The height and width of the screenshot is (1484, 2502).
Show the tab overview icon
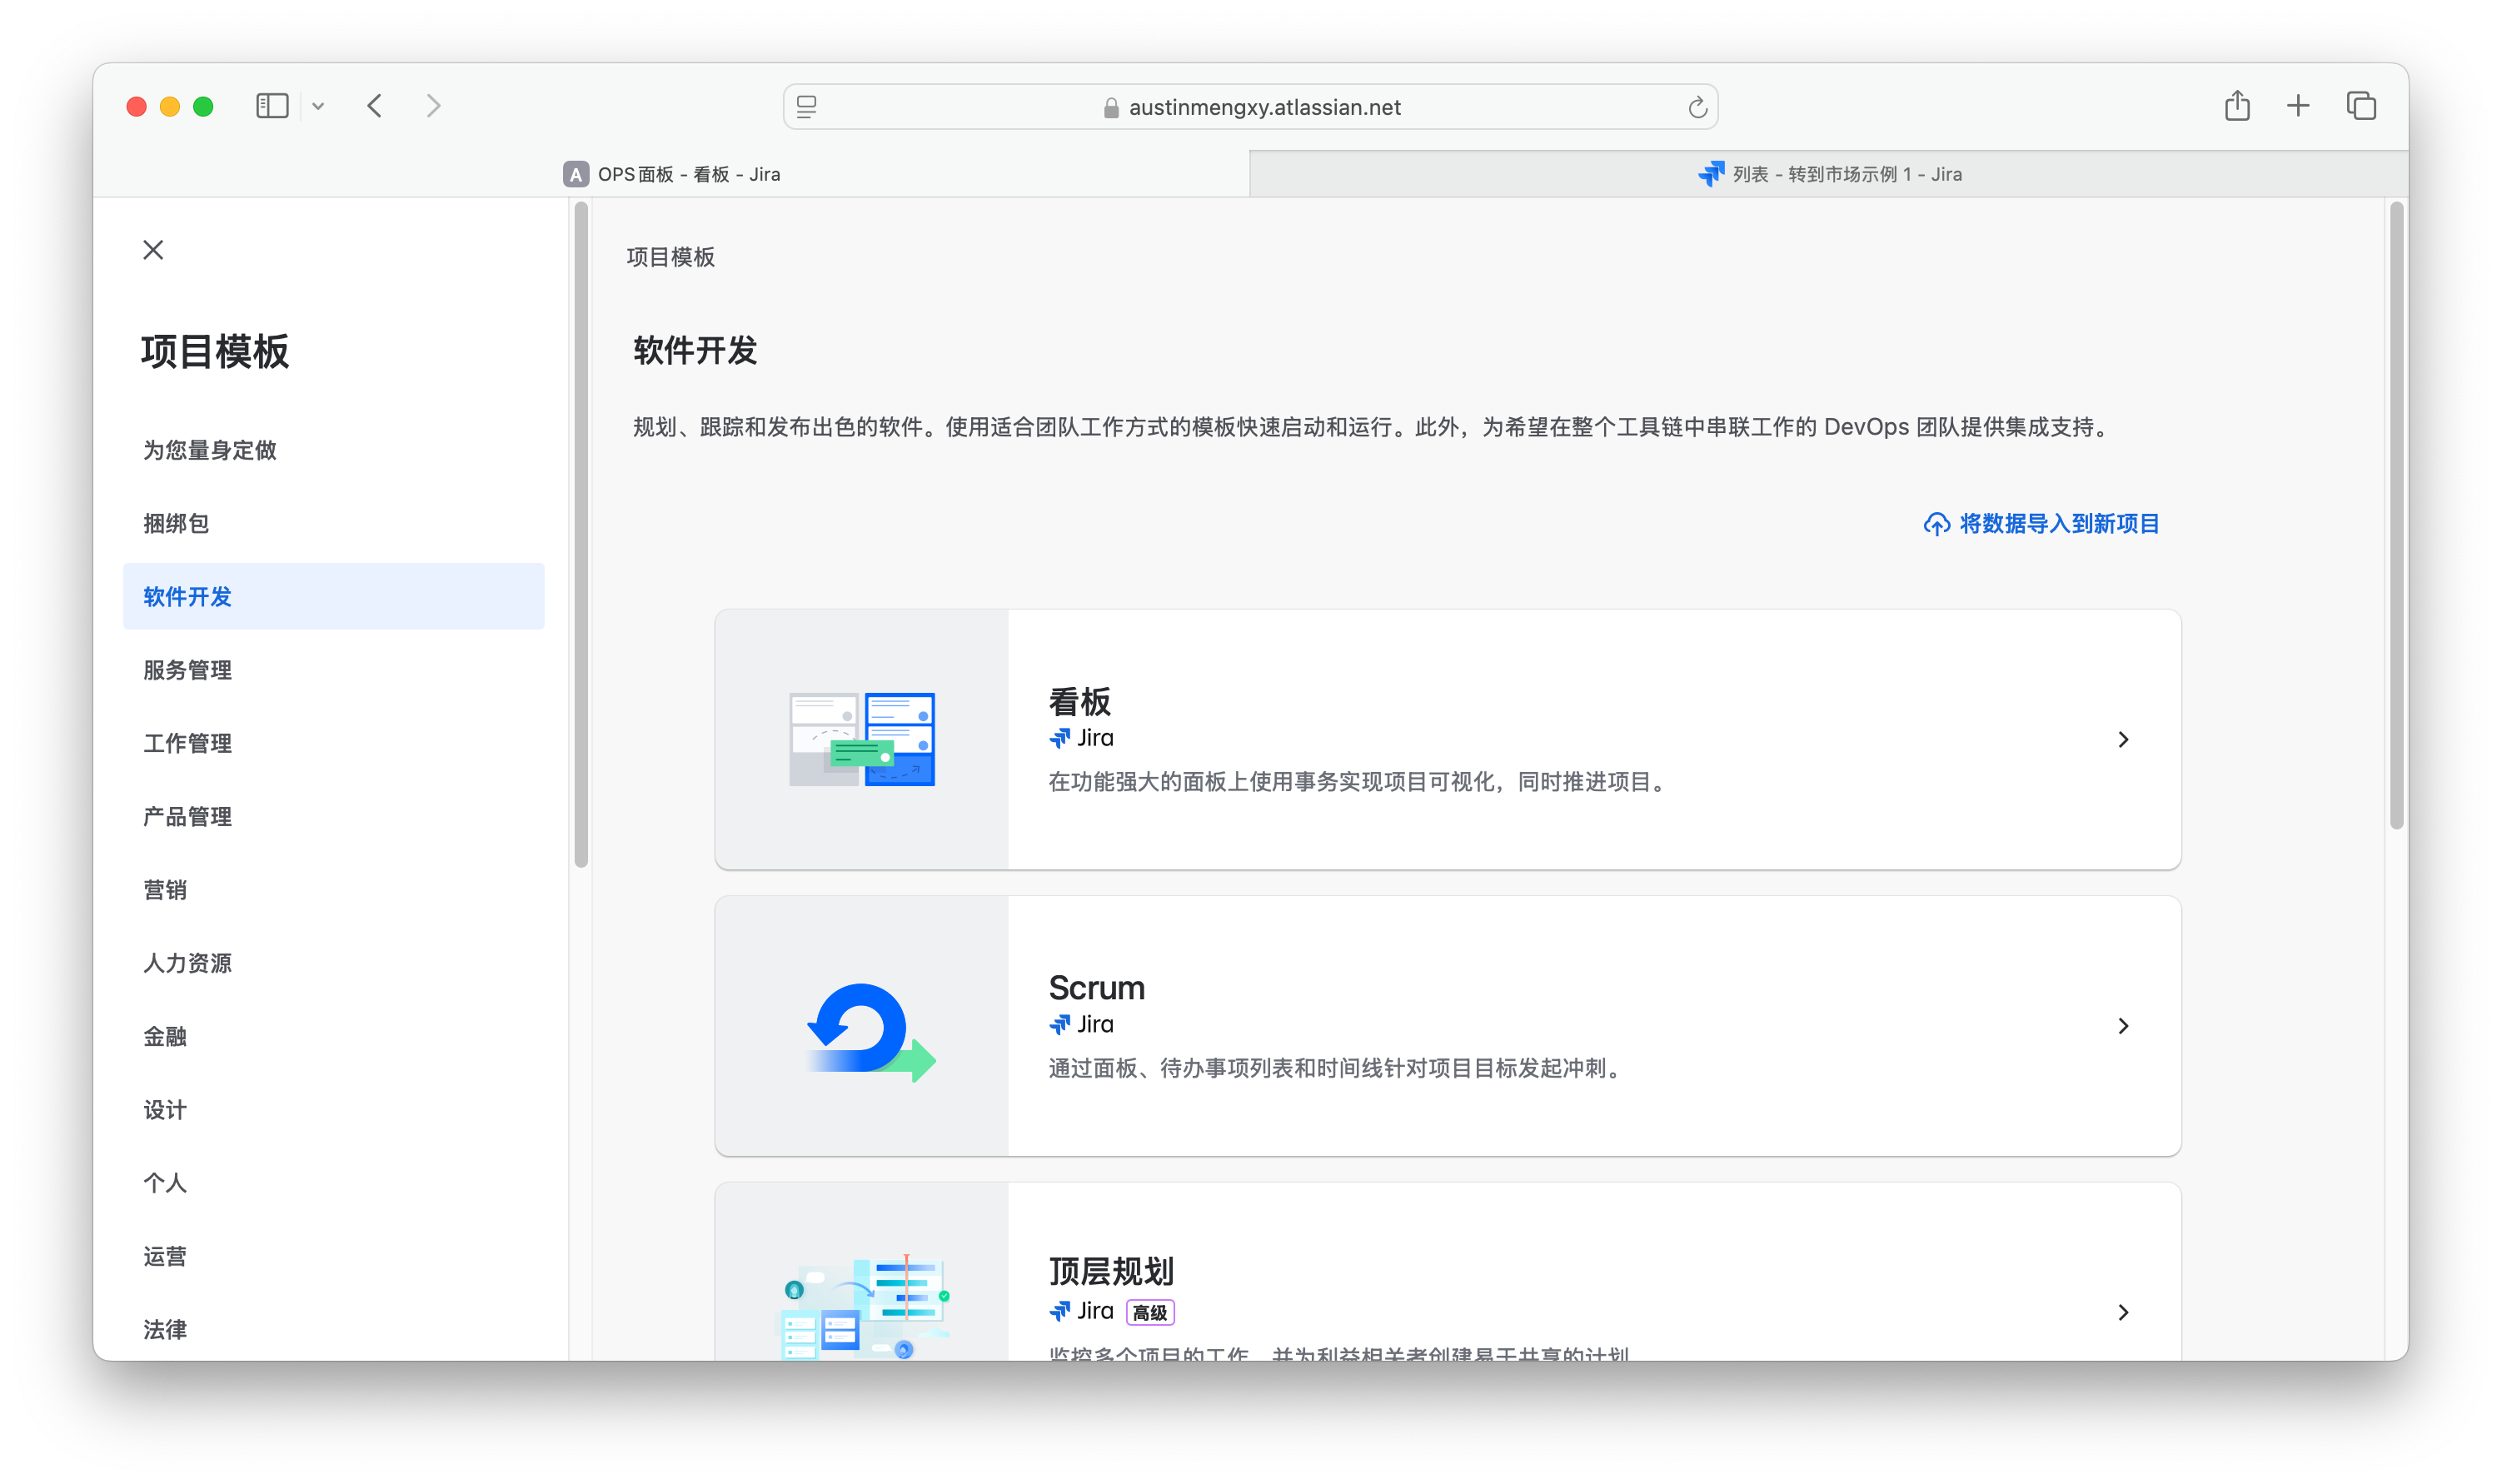[x=2361, y=106]
